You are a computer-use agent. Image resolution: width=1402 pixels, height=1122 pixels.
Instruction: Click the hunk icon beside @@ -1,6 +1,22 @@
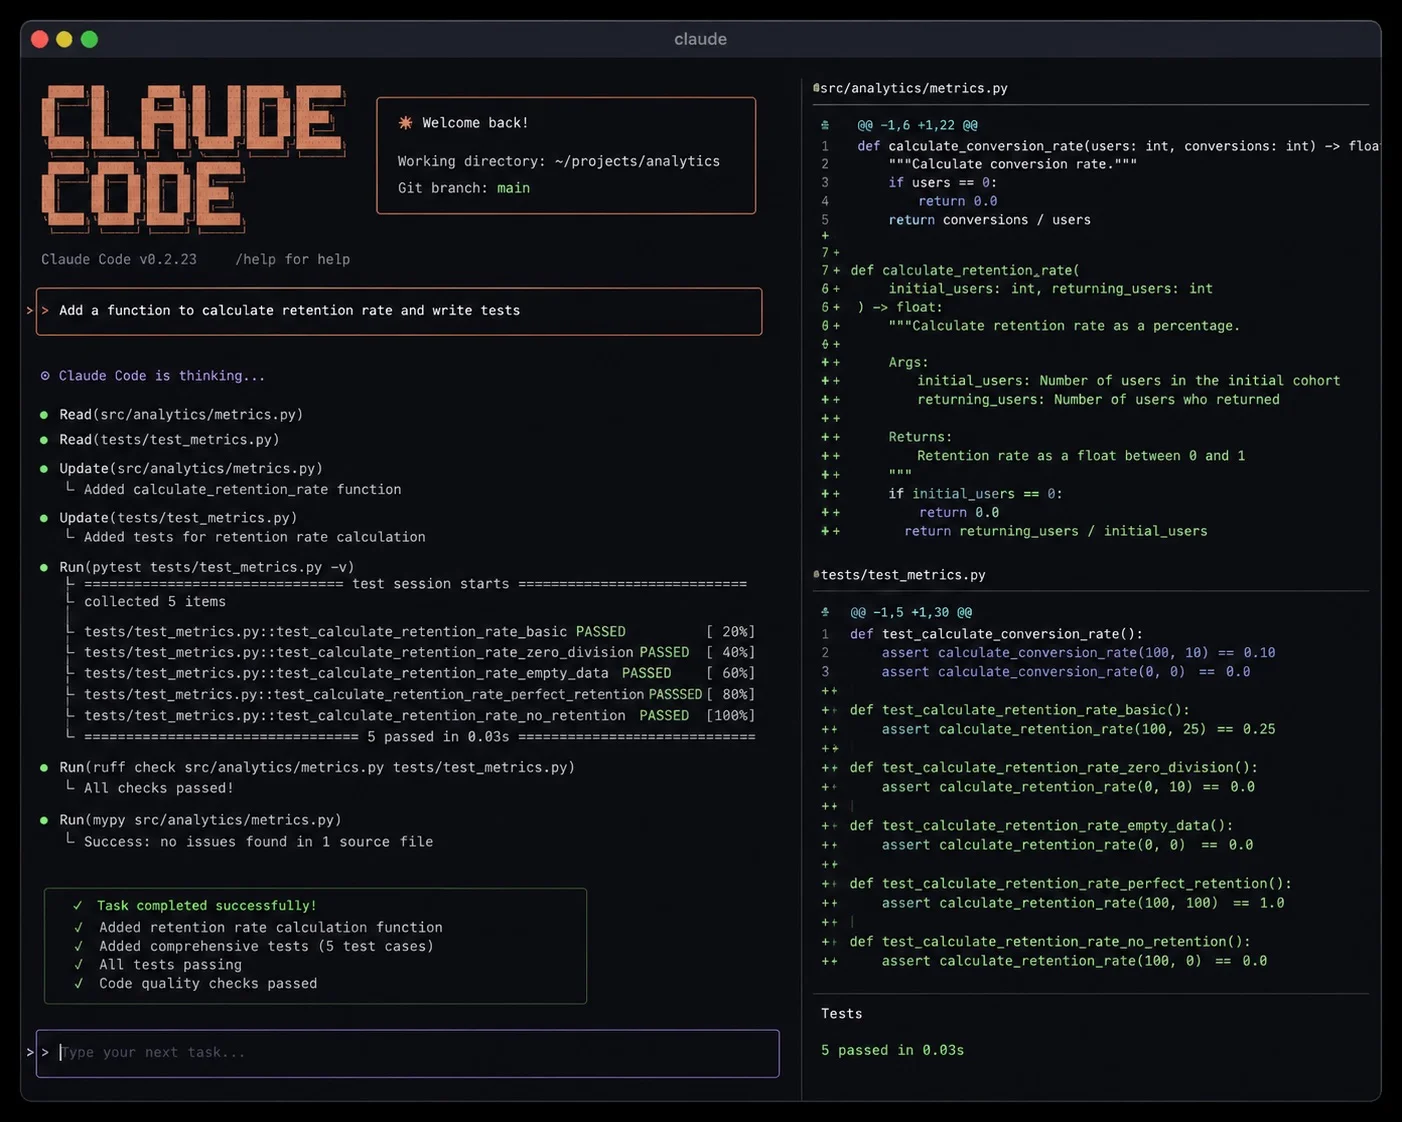825,126
